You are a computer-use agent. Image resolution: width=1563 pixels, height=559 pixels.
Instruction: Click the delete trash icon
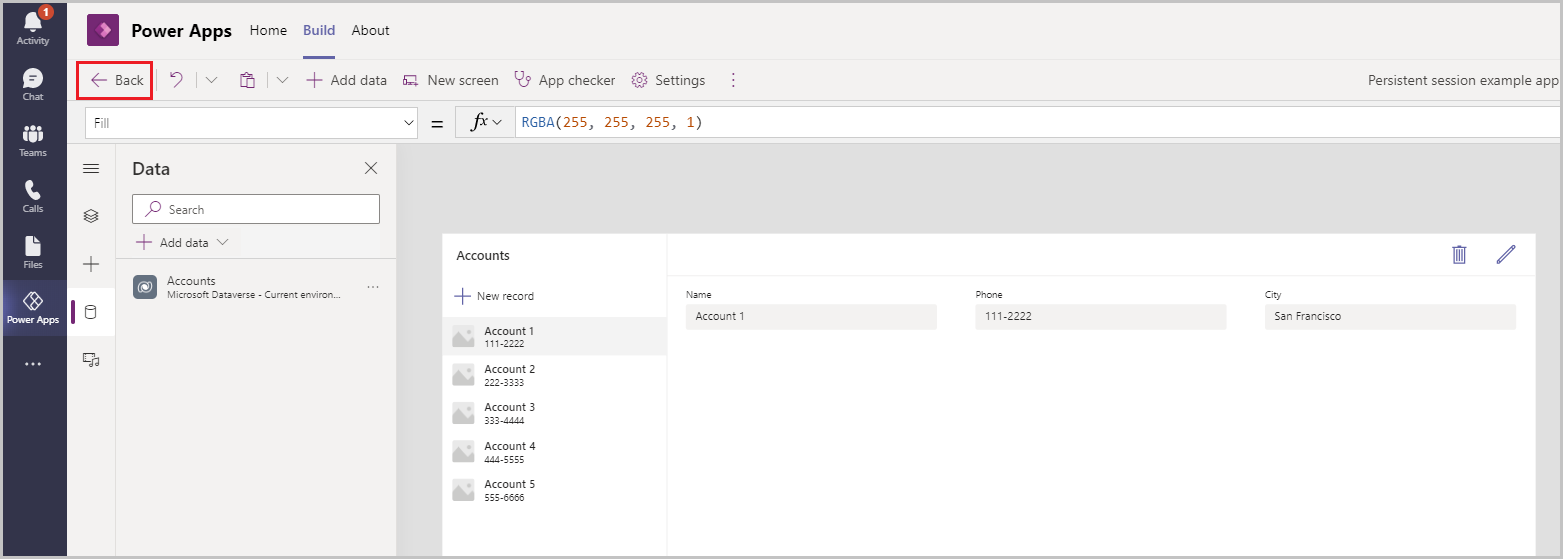pos(1459,254)
